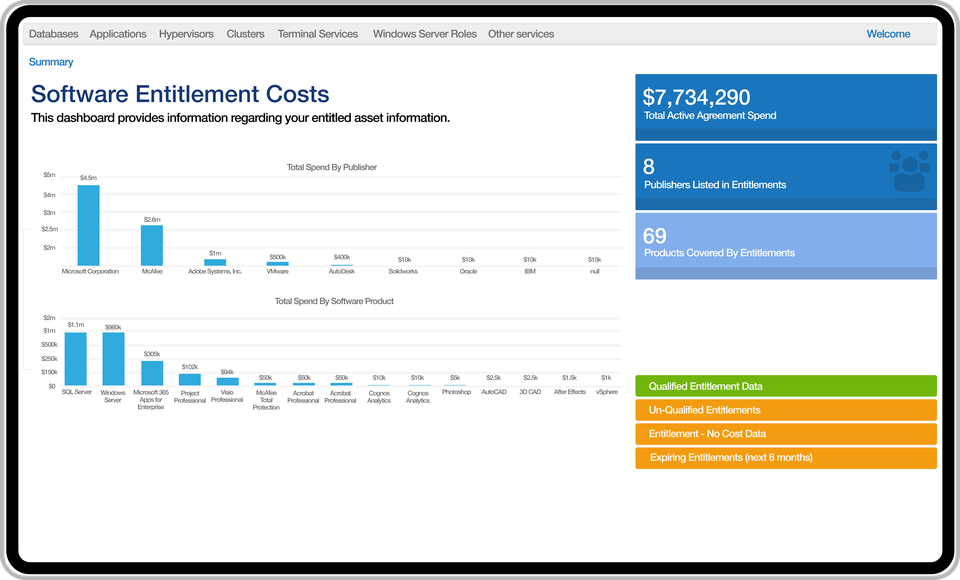Image resolution: width=960 pixels, height=580 pixels.
Task: Select the Project Professional $102k bar
Action: tap(190, 380)
